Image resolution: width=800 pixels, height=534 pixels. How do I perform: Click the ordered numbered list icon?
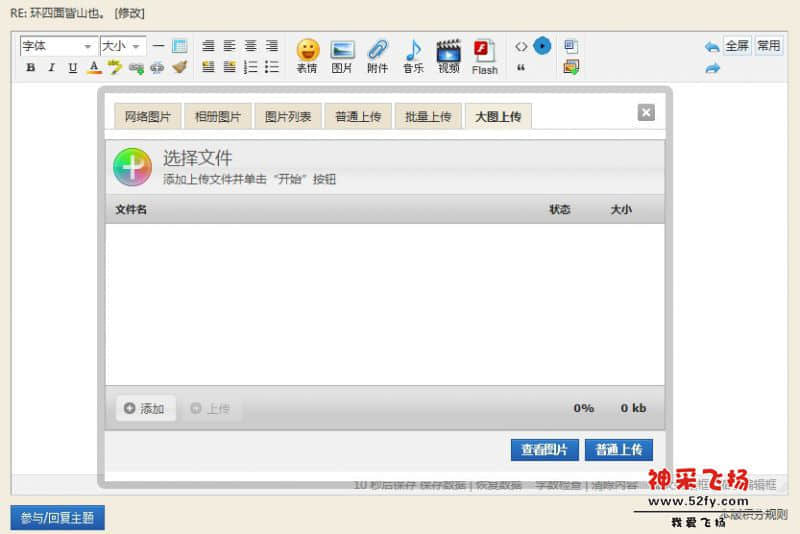pyautogui.click(x=251, y=67)
